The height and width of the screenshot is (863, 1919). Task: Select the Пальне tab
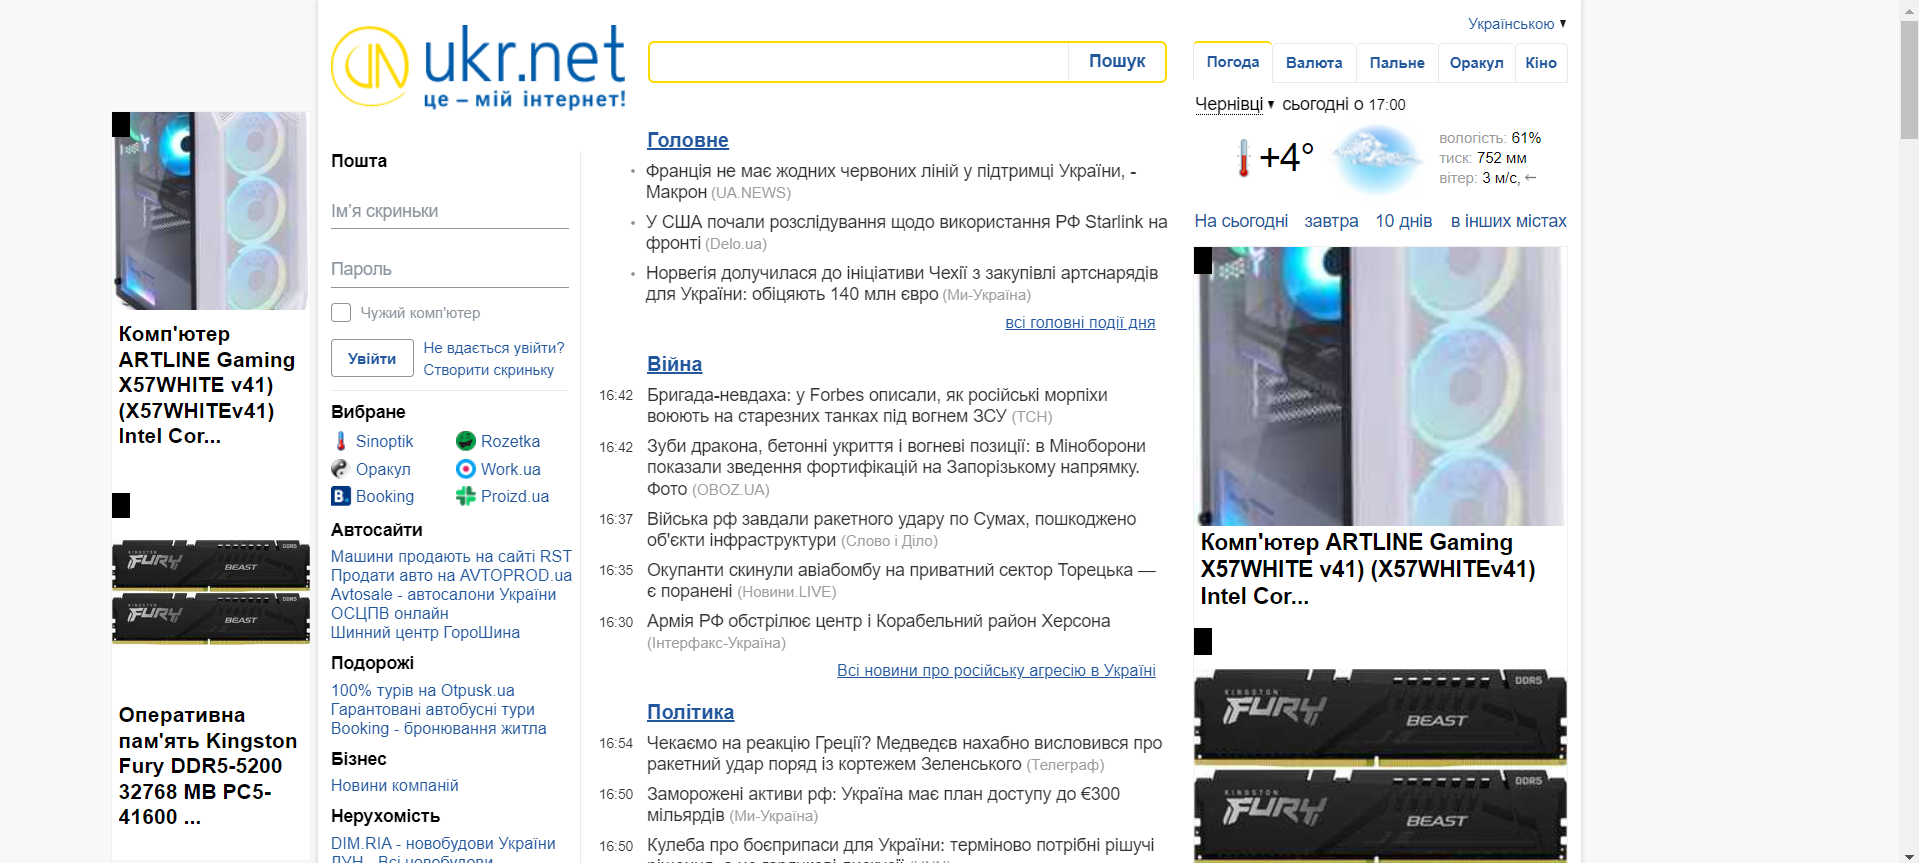(1396, 63)
